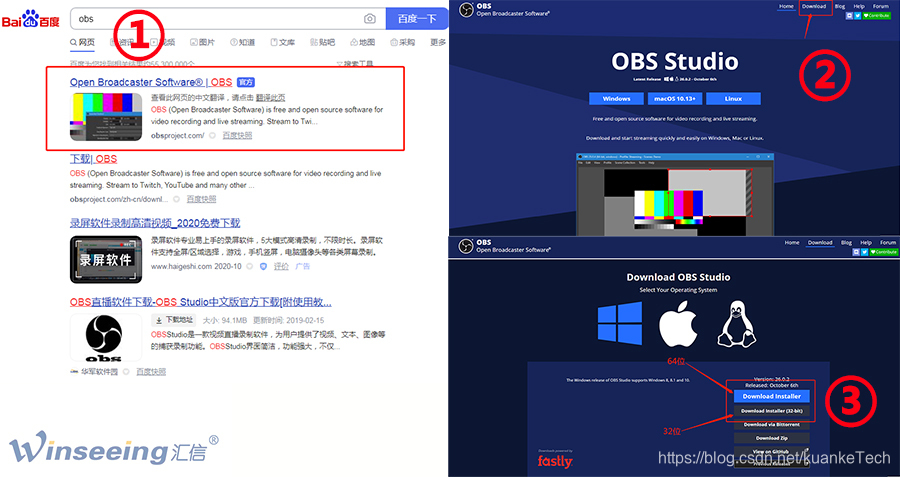Open the 录屏软件录制高清视频_2020免费下载 result

point(155,223)
